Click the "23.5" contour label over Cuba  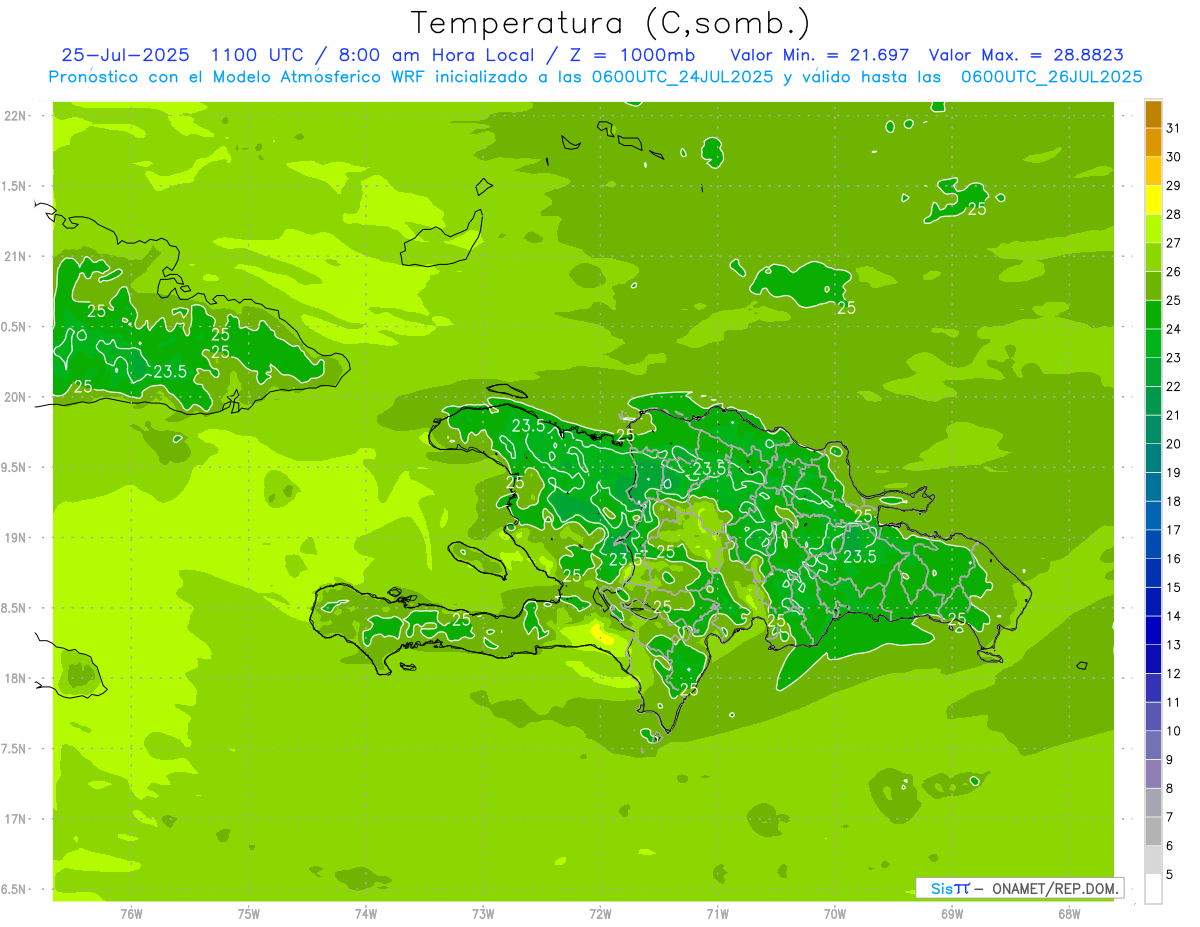point(170,372)
